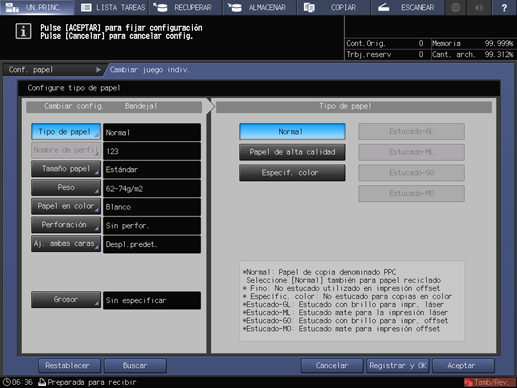Viewport: 517px width, 388px height.
Task: Click the globe network icon
Action: pyautogui.click(x=456, y=7)
